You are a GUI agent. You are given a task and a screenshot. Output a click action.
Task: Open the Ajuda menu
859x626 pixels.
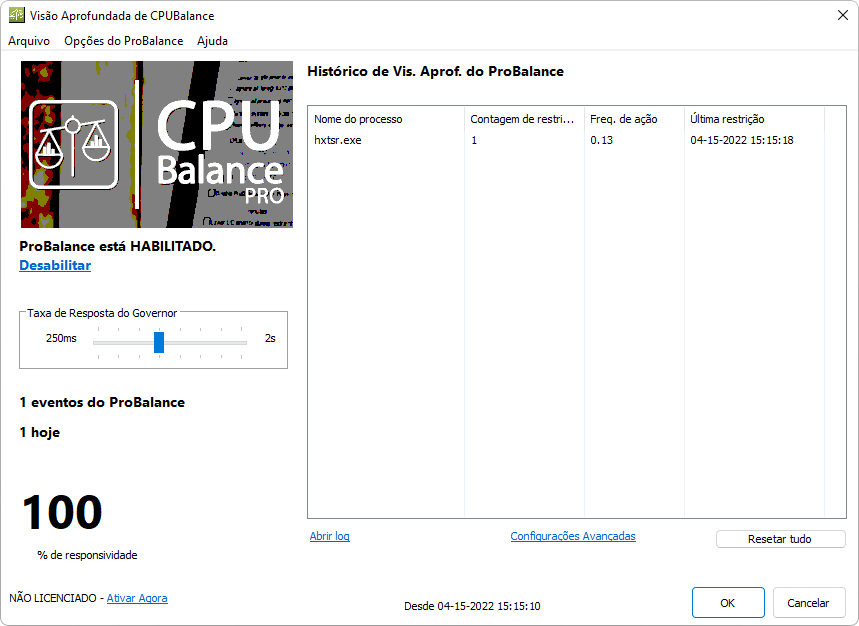point(213,41)
